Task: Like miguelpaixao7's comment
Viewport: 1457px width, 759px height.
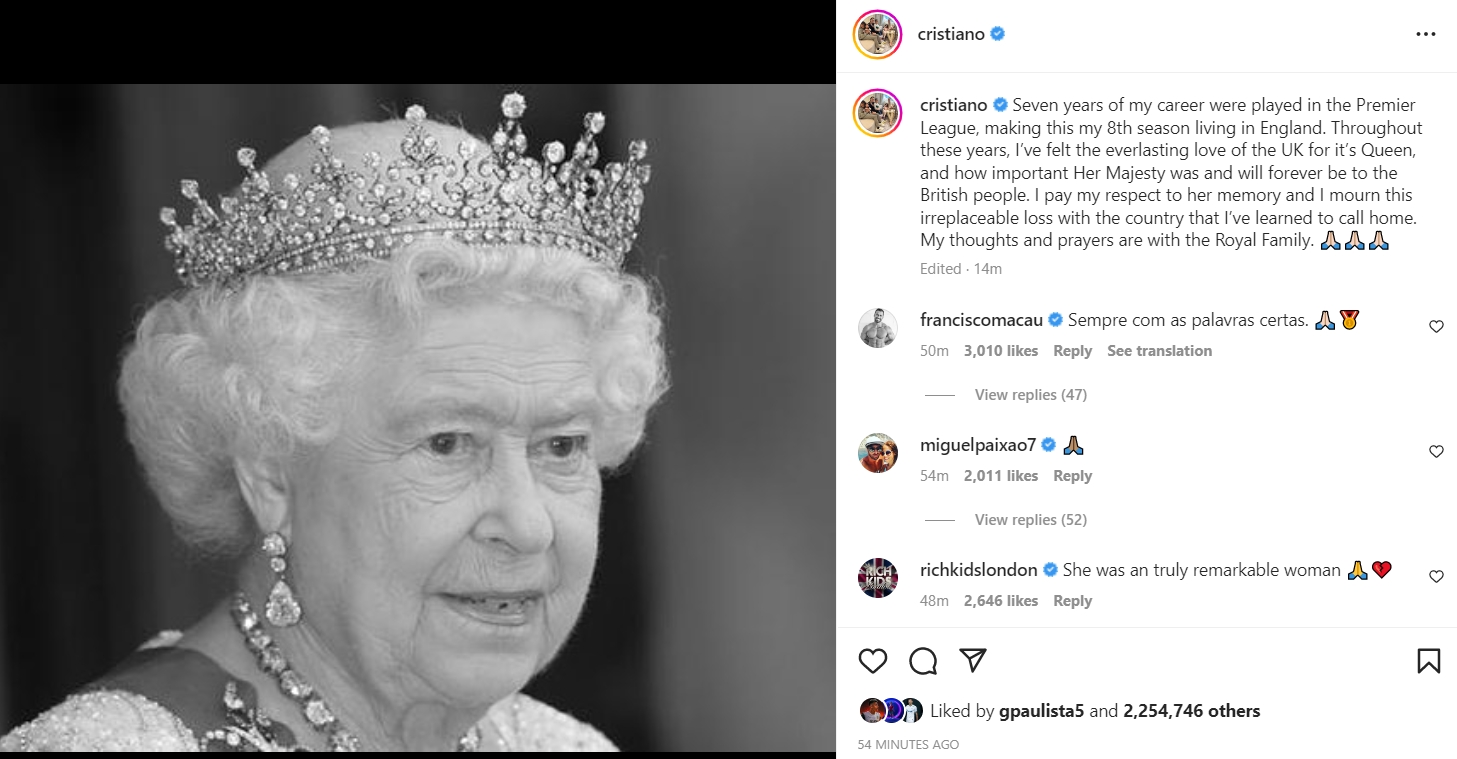Action: [1436, 451]
